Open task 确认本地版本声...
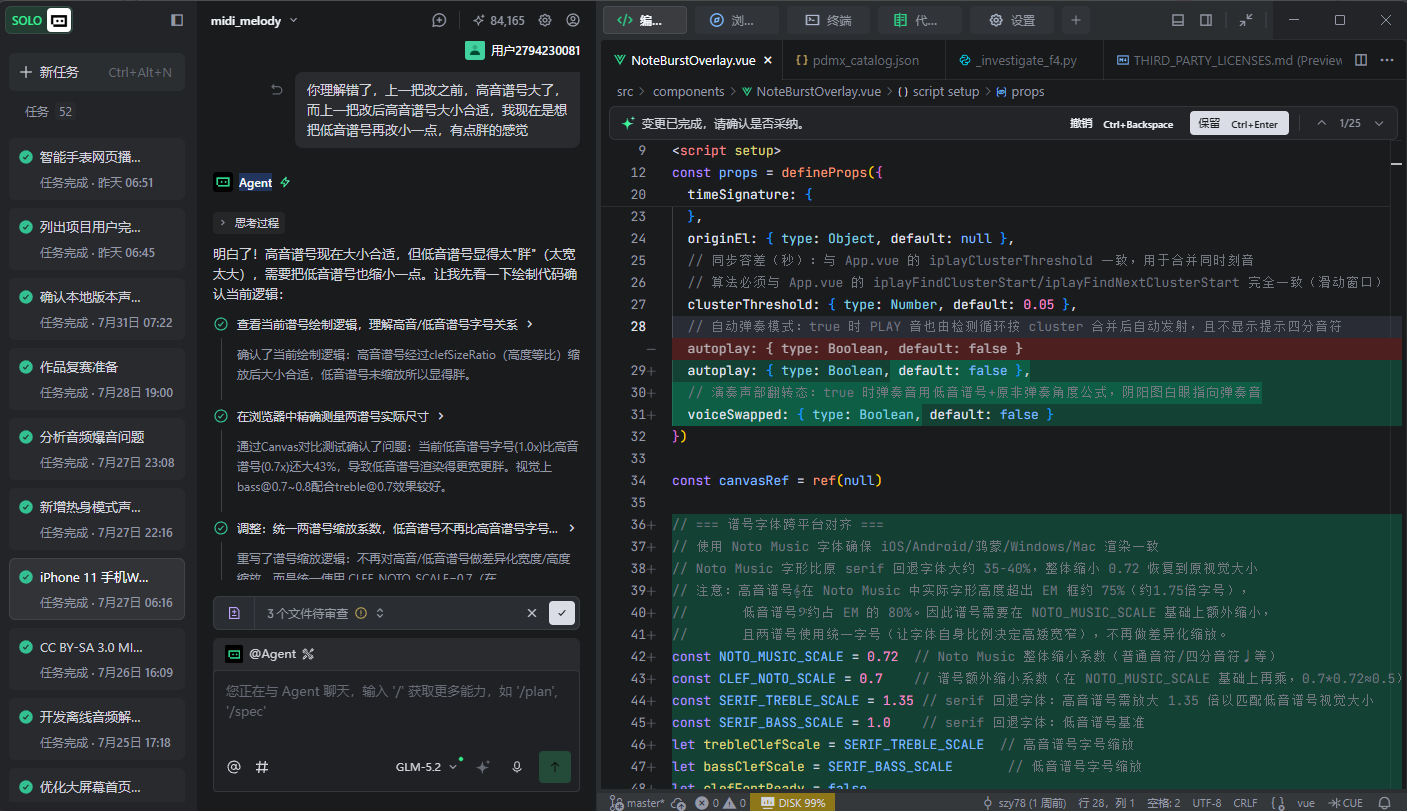This screenshot has width=1407, height=811. tap(96, 309)
